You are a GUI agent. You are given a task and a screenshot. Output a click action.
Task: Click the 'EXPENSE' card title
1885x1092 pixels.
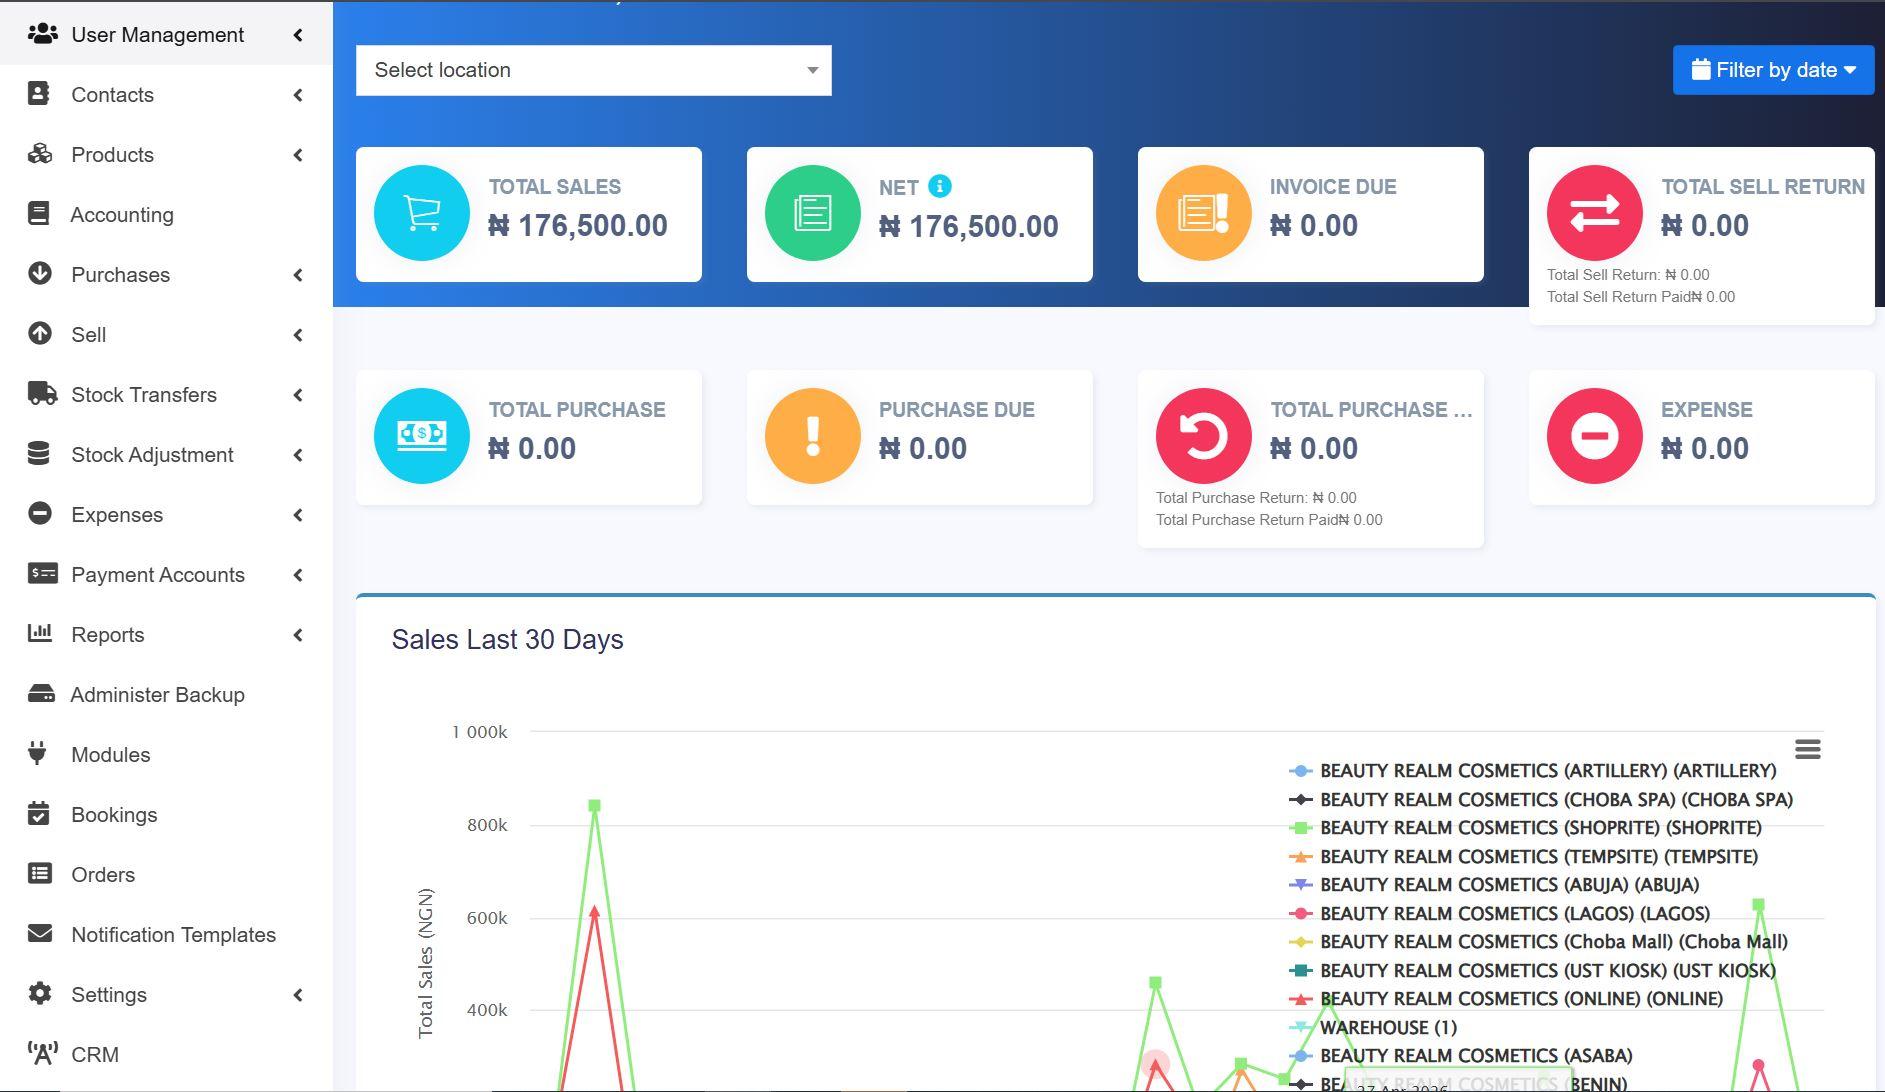(1707, 410)
